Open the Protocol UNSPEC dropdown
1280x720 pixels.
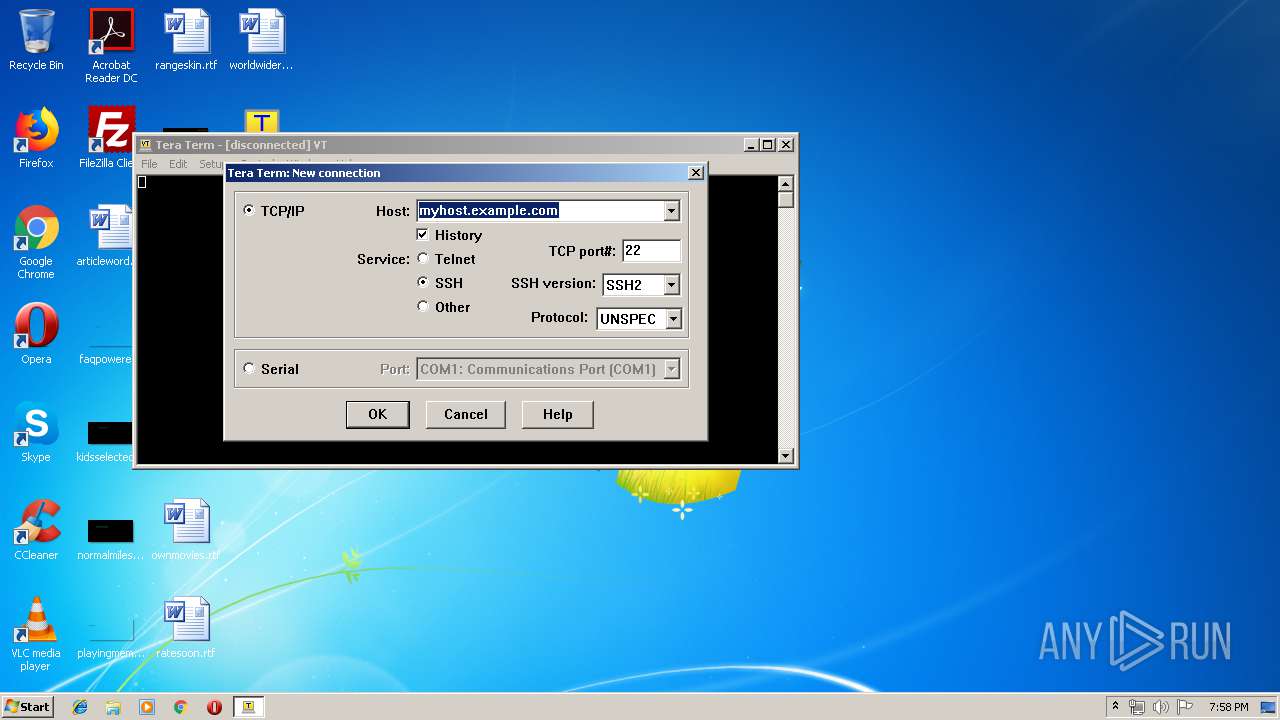tap(673, 319)
